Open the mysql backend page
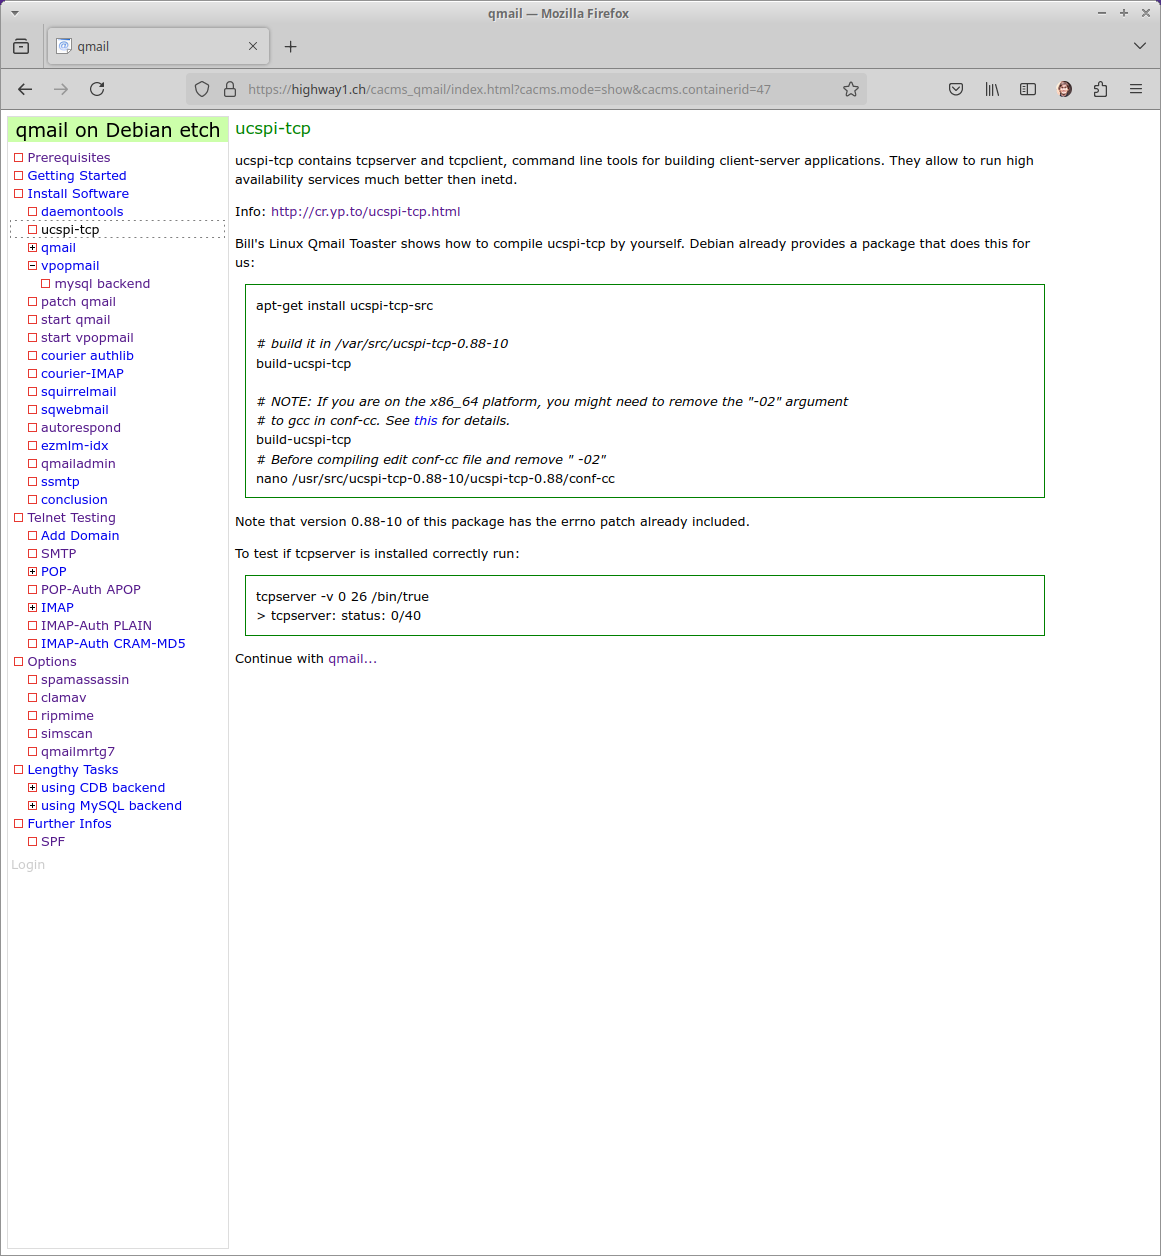 (102, 284)
